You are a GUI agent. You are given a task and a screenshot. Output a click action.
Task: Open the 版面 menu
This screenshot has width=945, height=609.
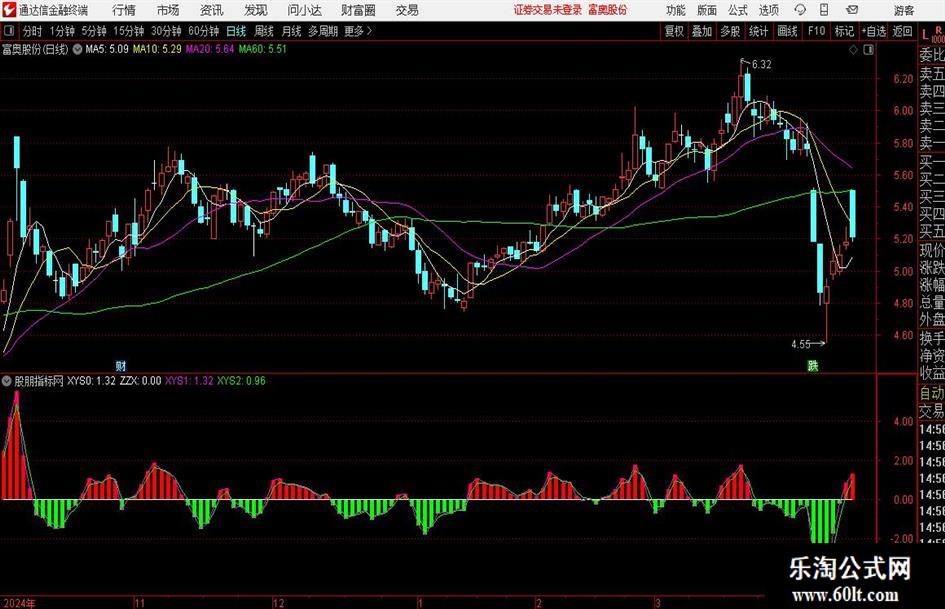tap(707, 10)
